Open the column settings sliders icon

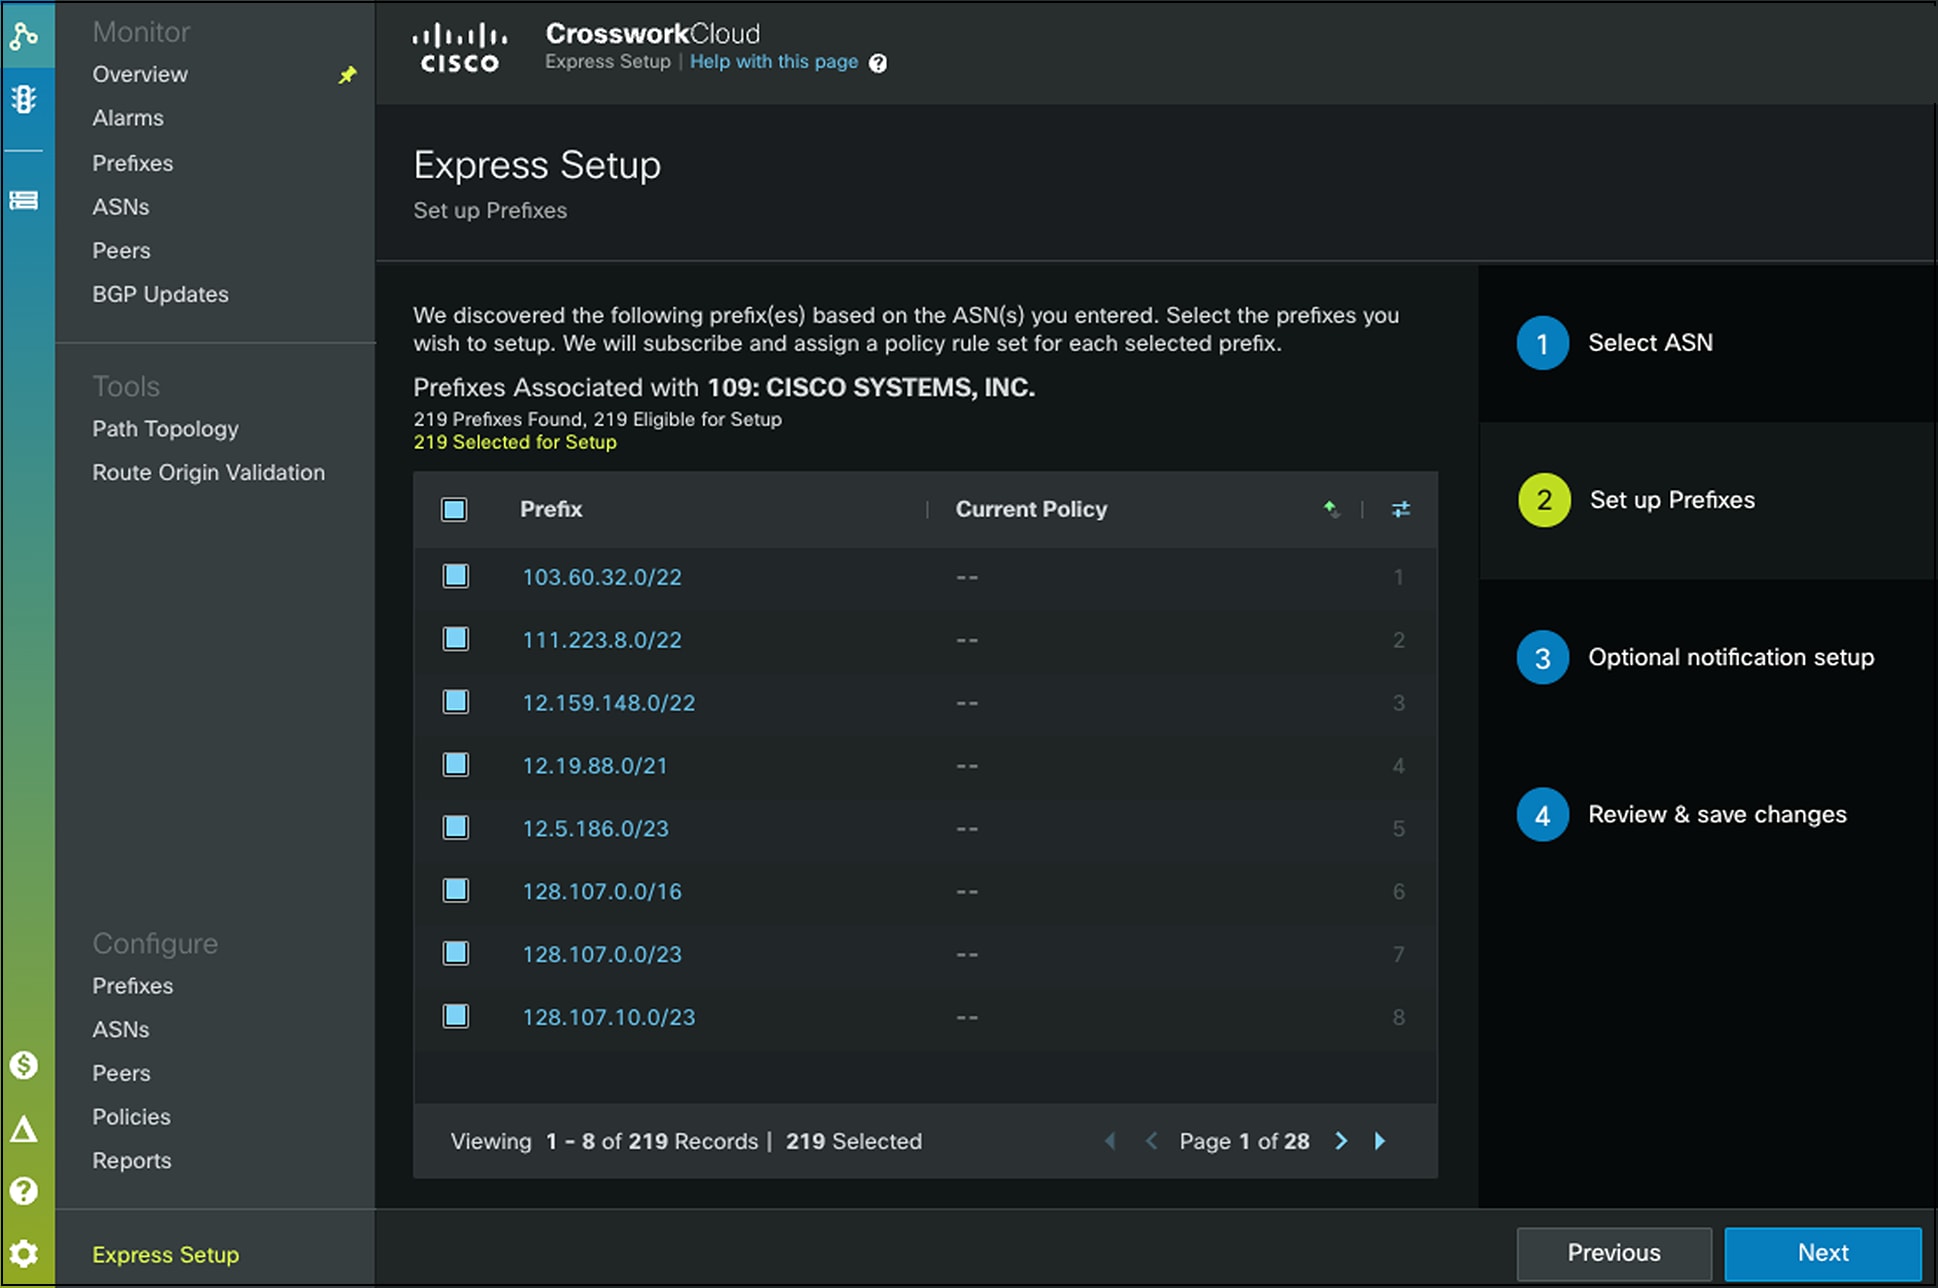click(x=1401, y=509)
